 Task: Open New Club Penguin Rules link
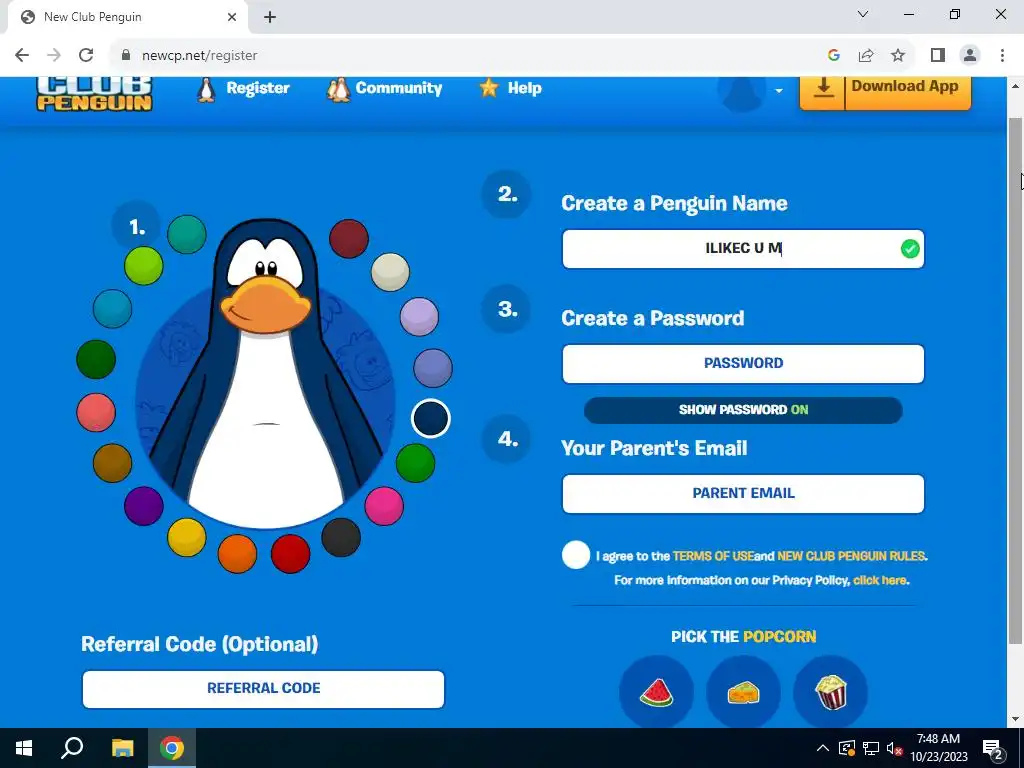coord(851,556)
